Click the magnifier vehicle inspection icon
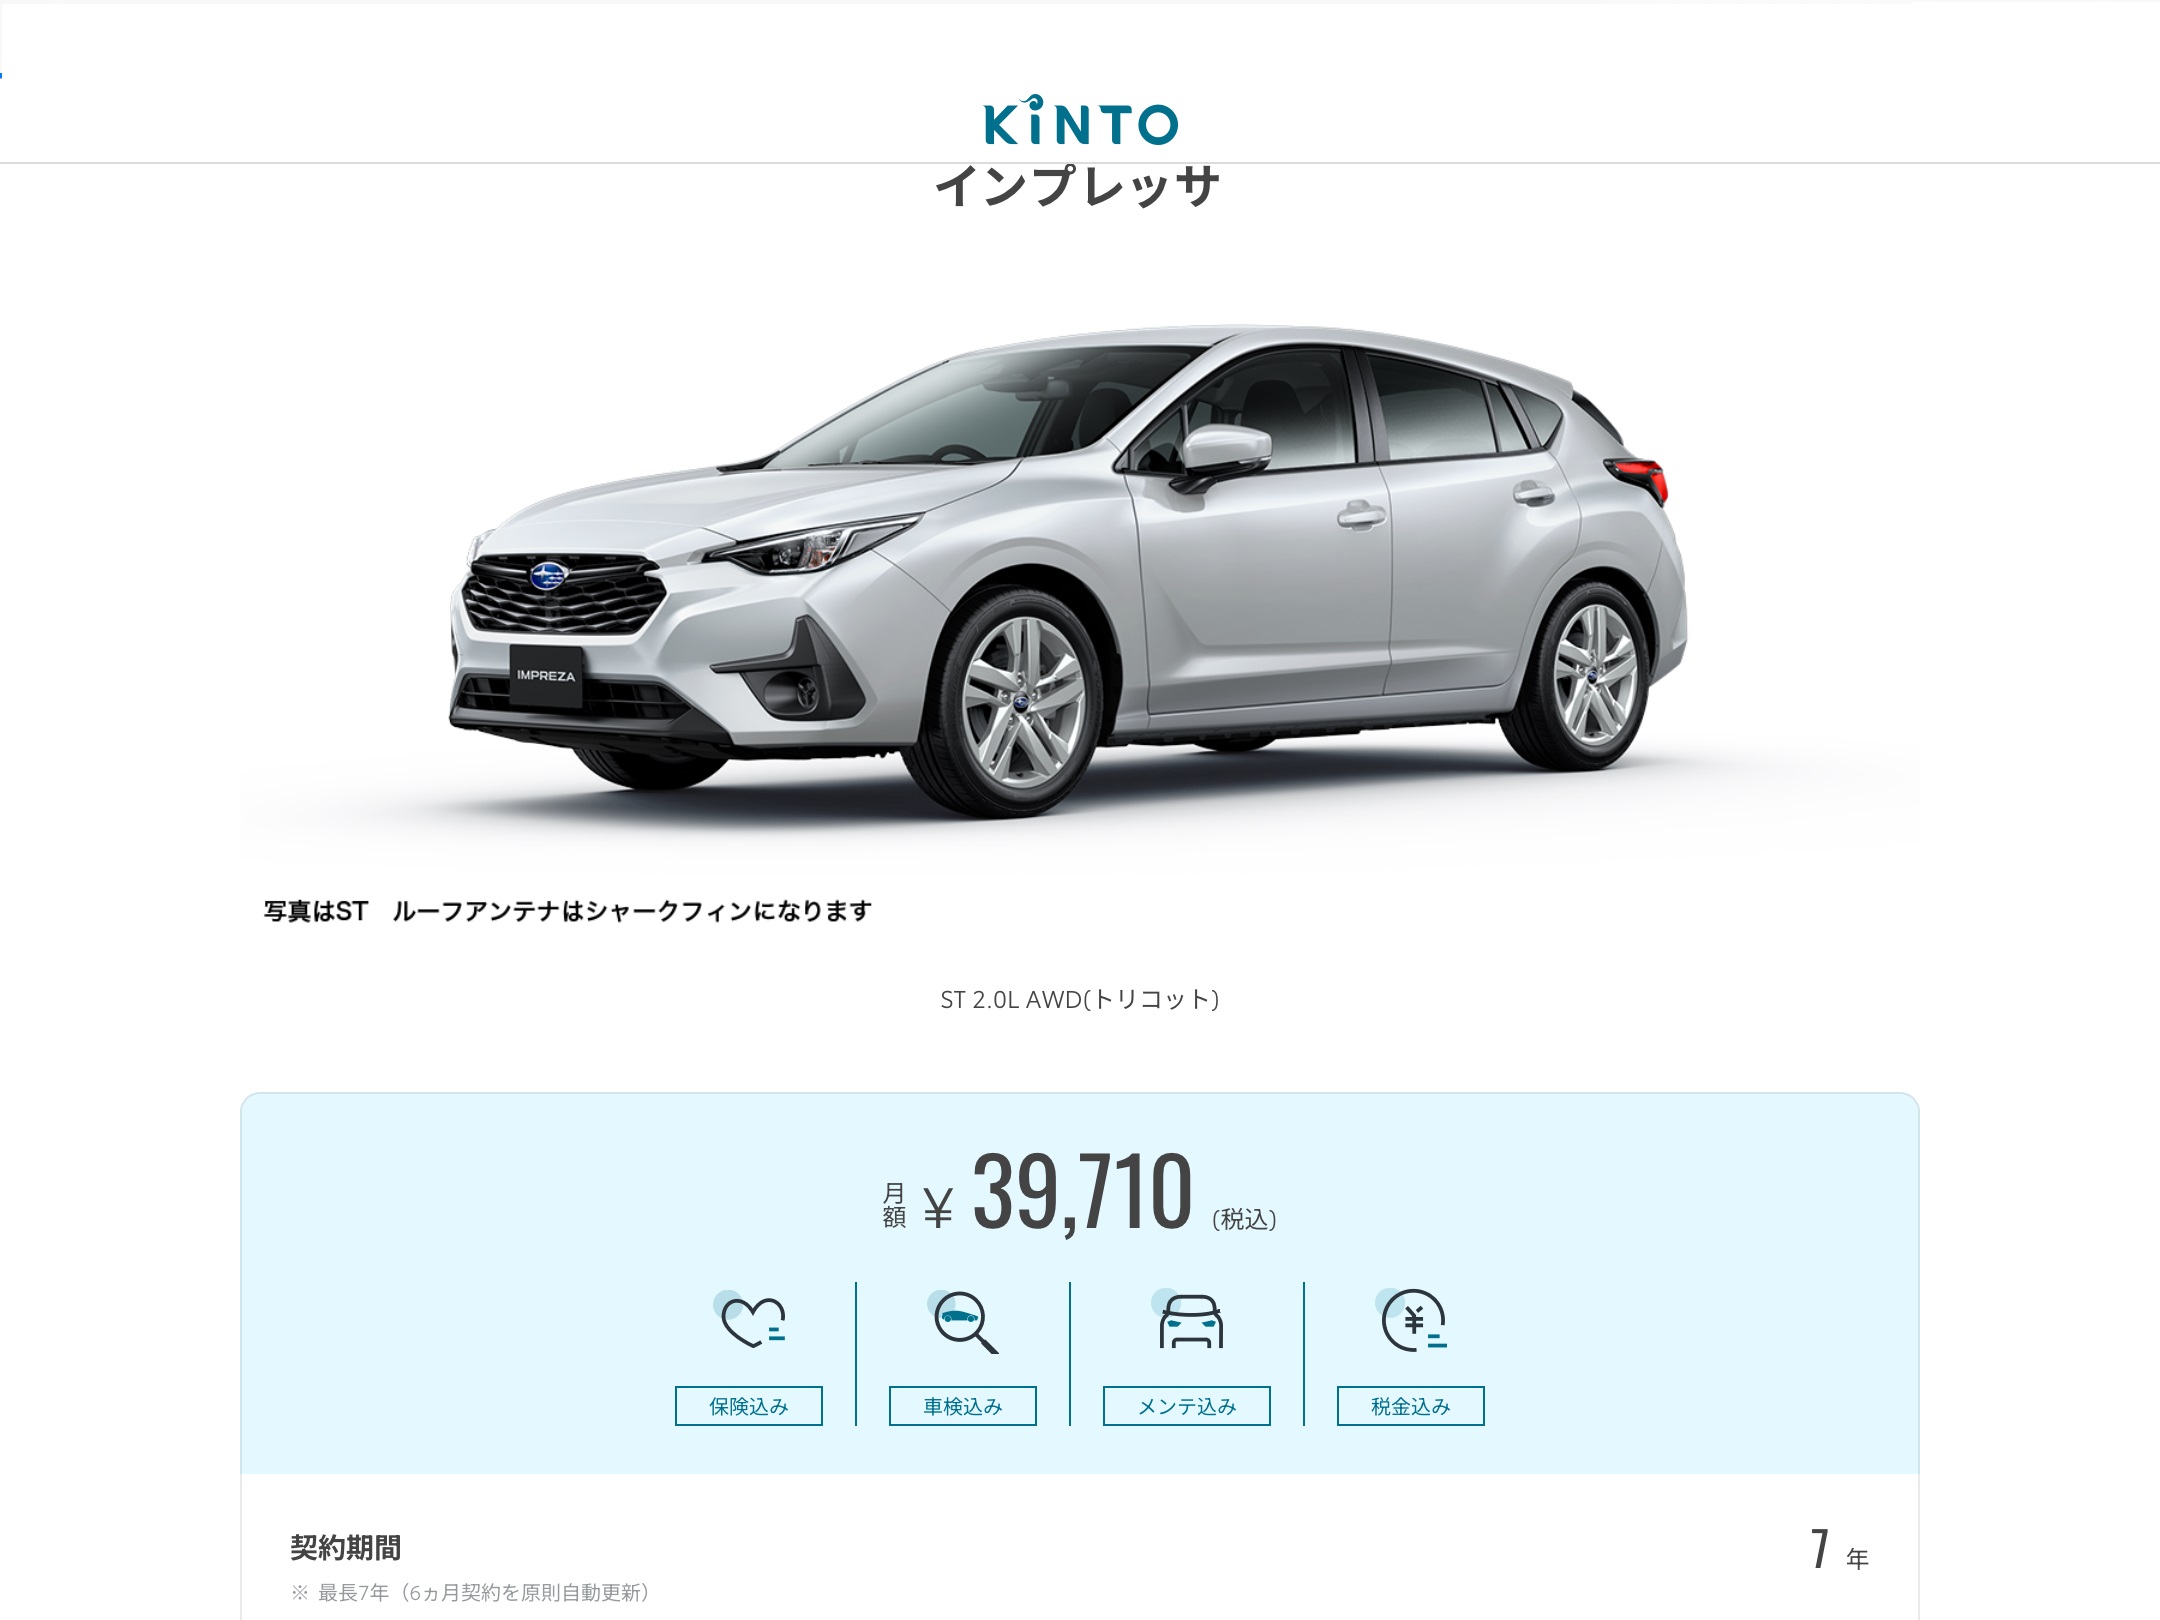 (963, 1321)
